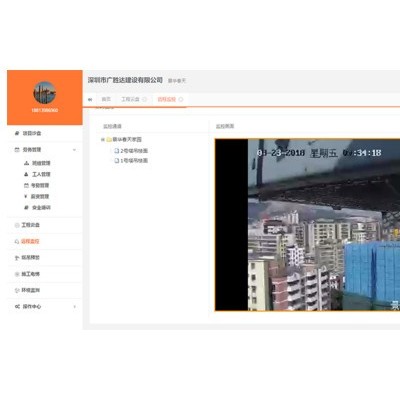Image resolution: width=400 pixels, height=400 pixels.
Task: Select the yen-icon salary management item
Action: click(37, 196)
